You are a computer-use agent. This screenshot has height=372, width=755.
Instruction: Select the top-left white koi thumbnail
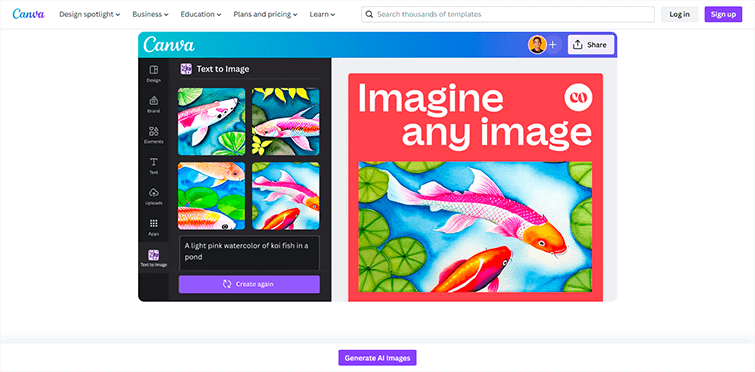[211, 121]
